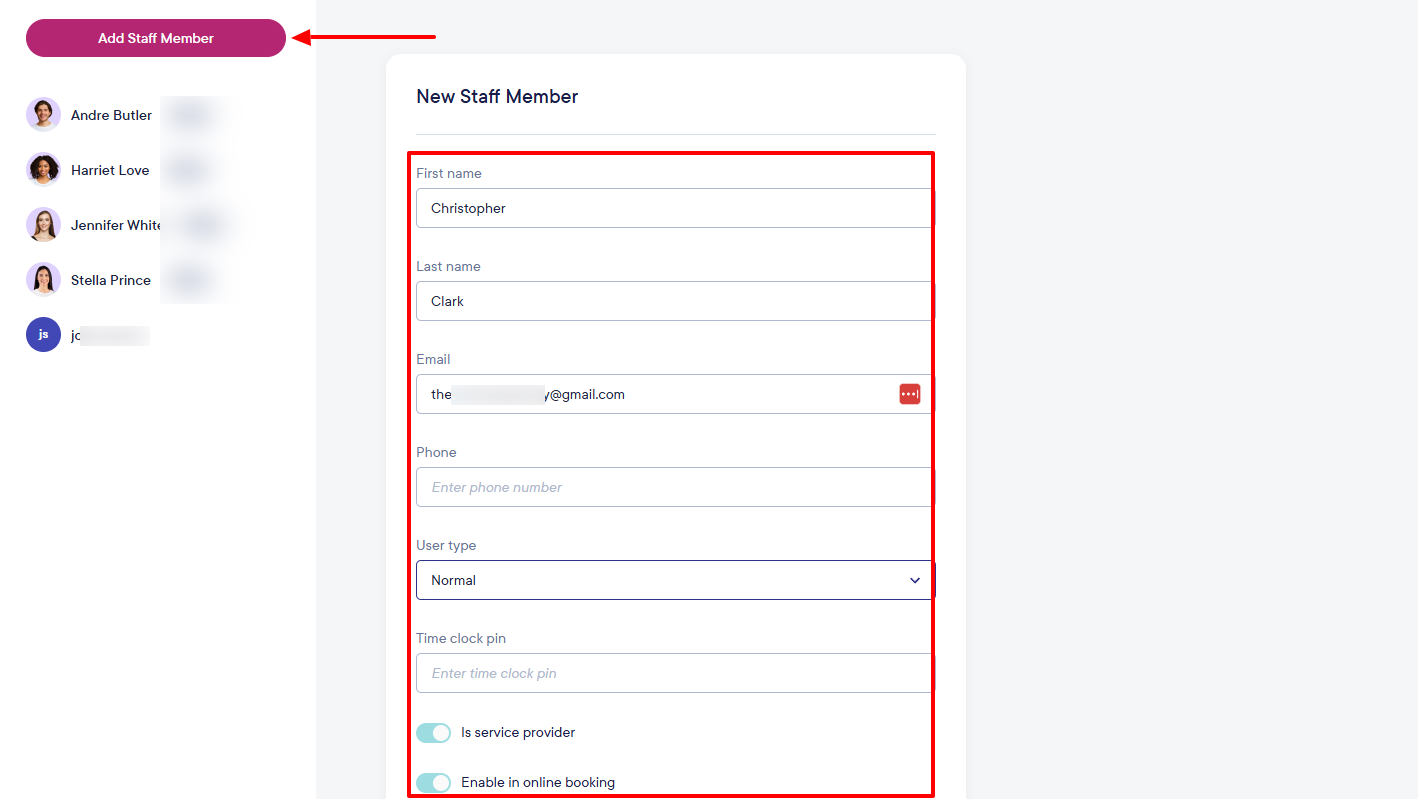Open Stella Prince's staff profile name

coord(111,280)
